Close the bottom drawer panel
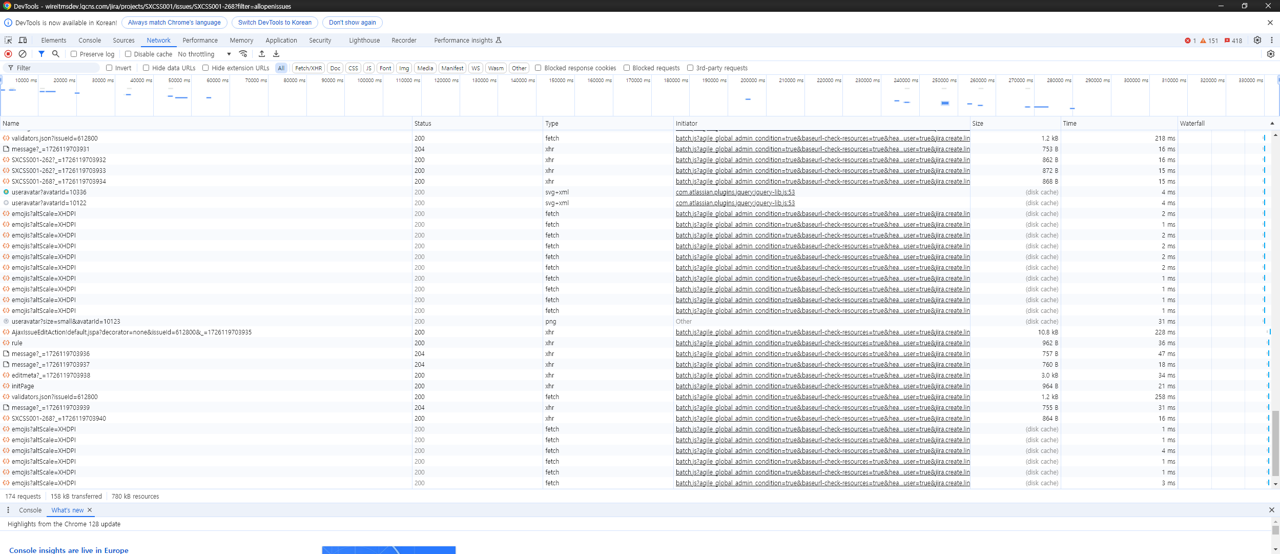Viewport: 1280px width, 554px height. tap(1272, 510)
